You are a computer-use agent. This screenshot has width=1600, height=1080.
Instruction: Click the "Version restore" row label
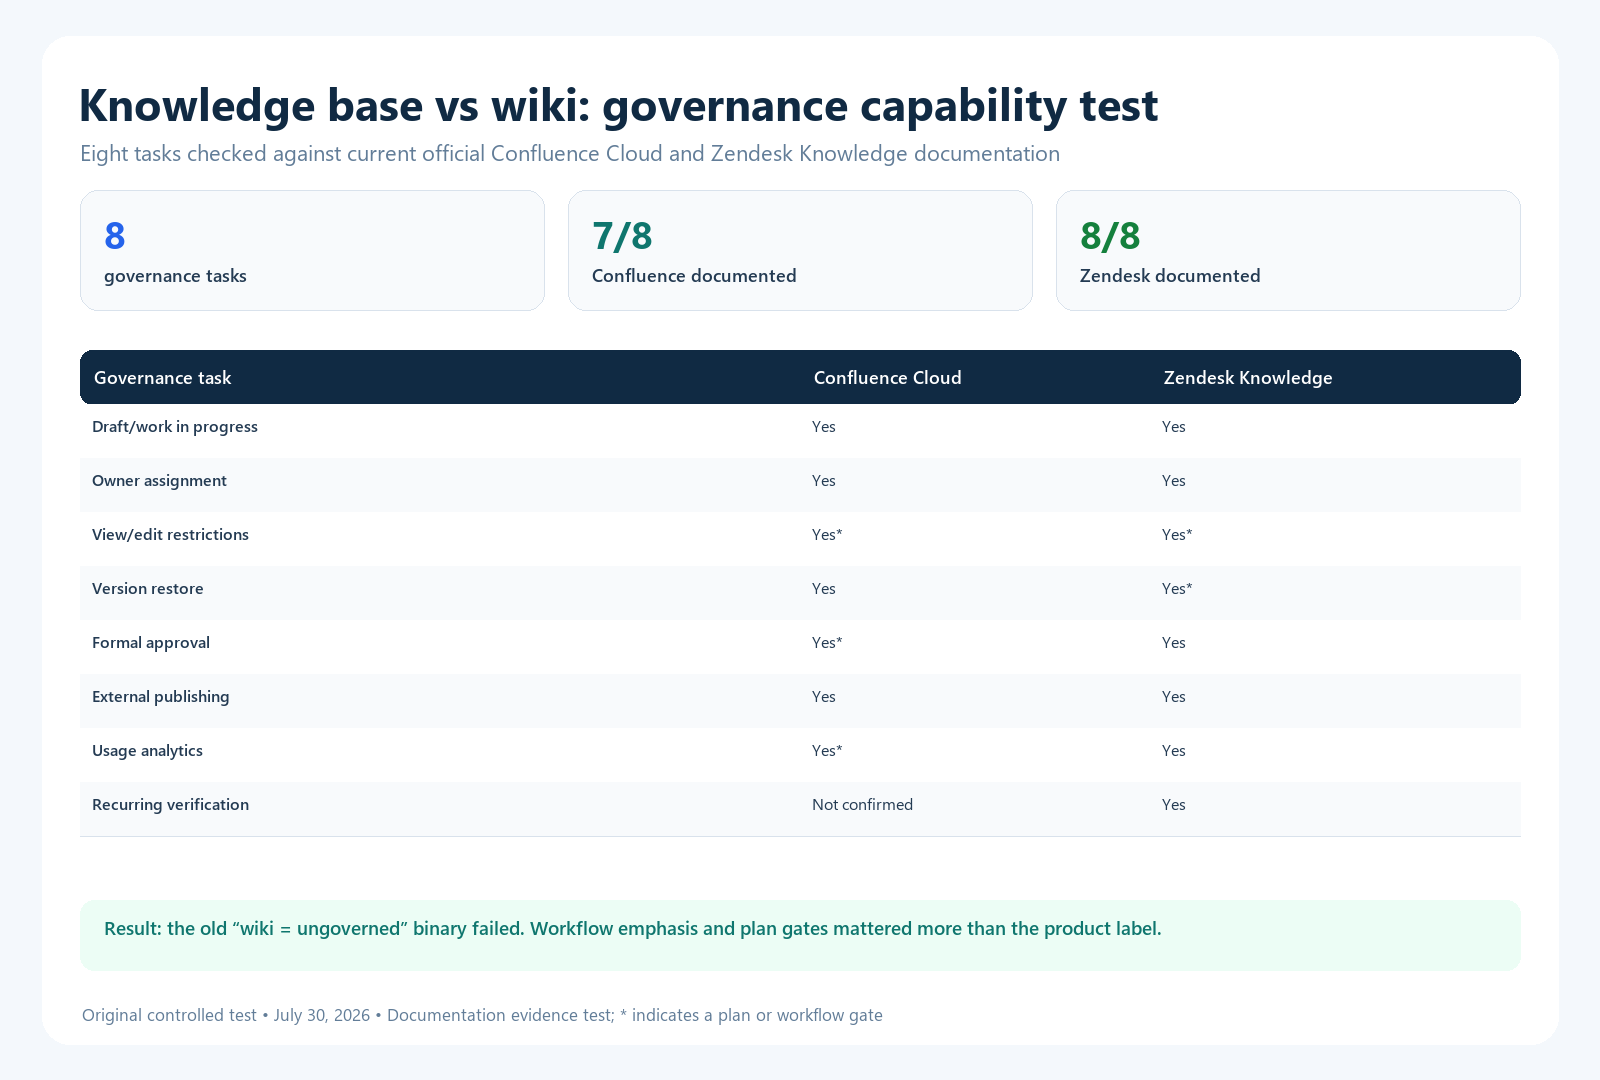pyautogui.click(x=148, y=589)
